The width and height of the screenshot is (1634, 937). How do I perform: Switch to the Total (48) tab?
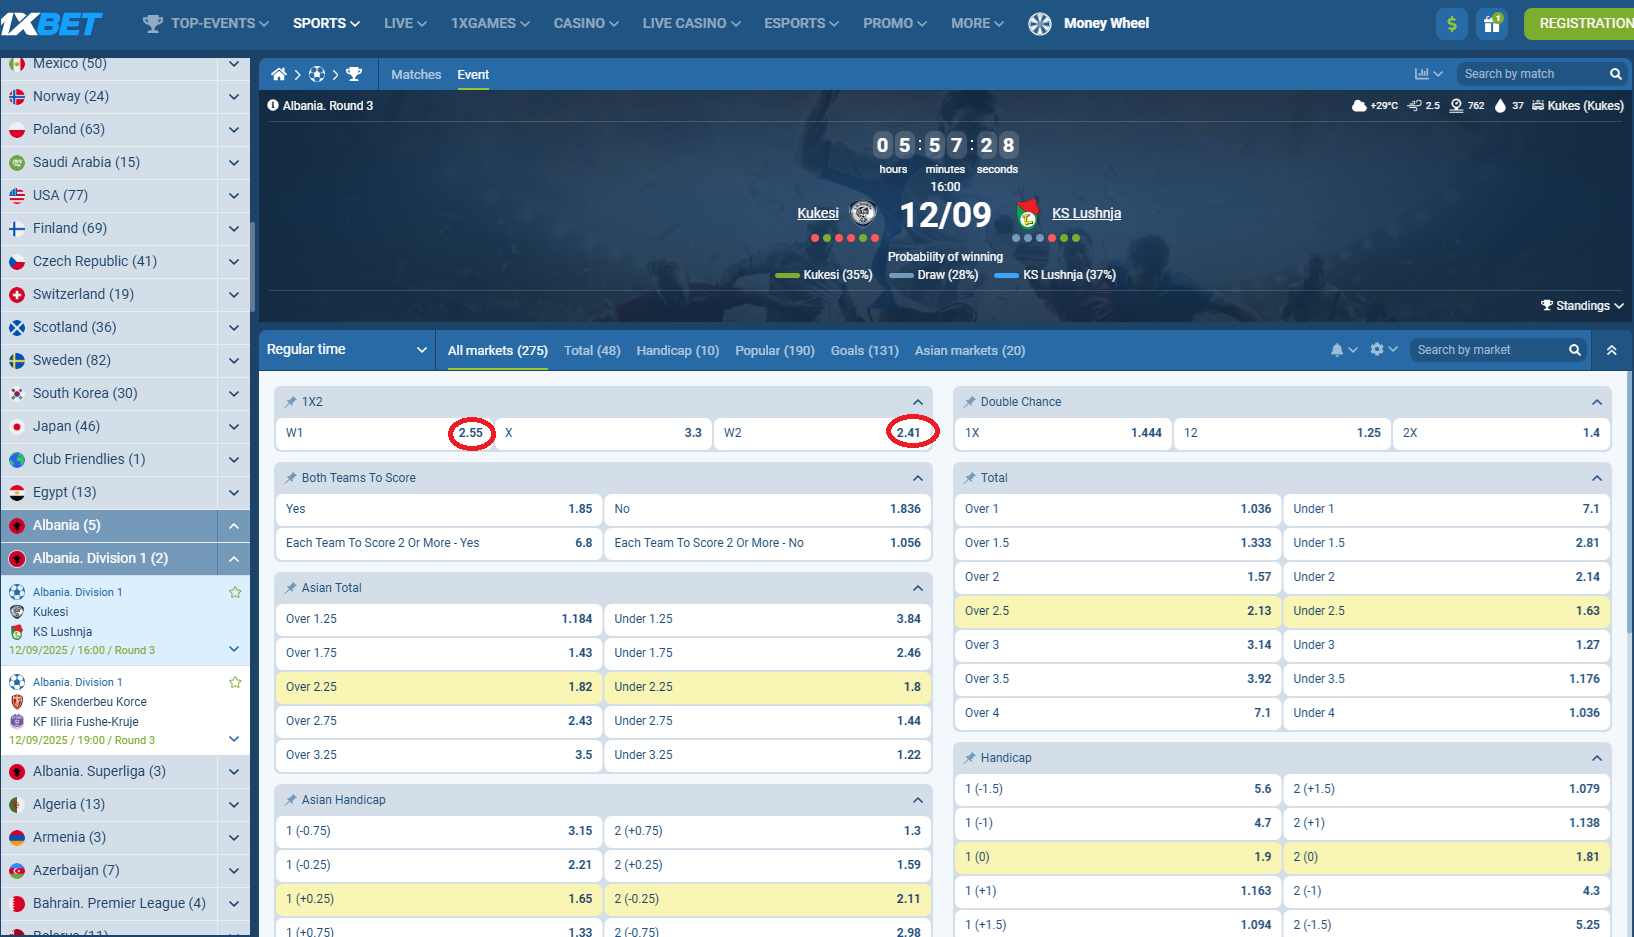click(592, 350)
